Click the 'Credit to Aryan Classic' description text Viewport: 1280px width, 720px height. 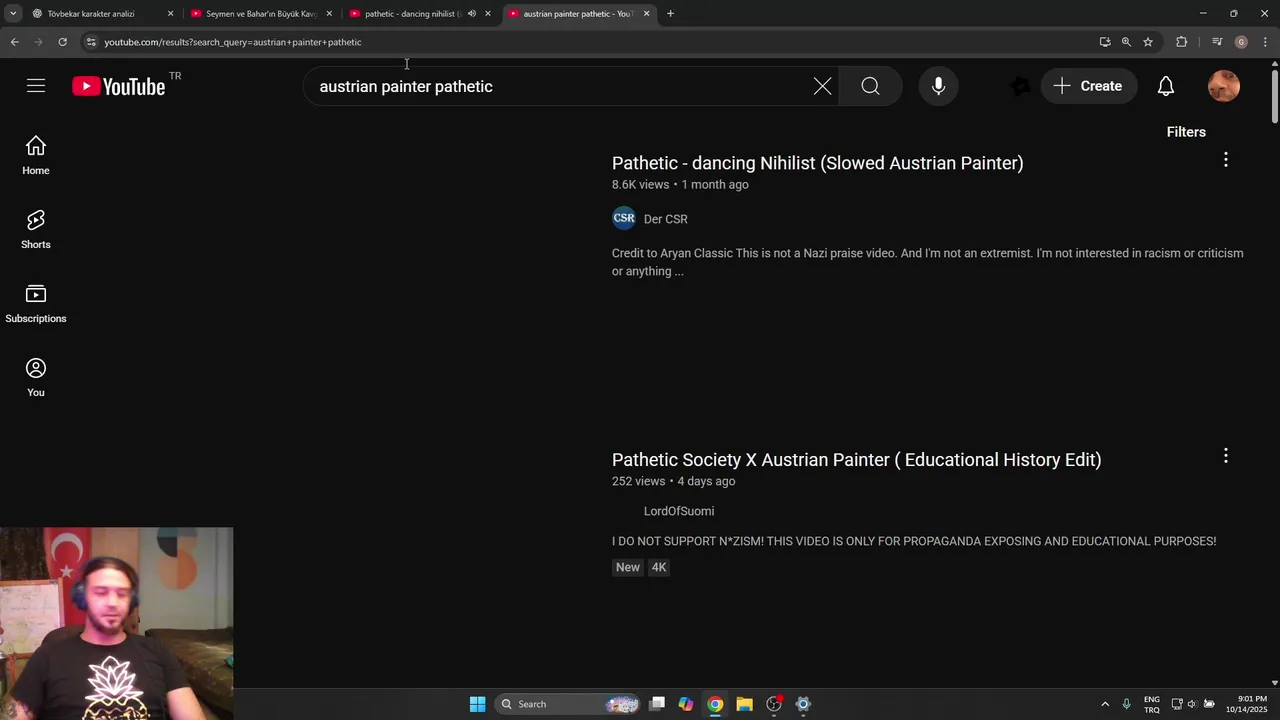coord(927,262)
